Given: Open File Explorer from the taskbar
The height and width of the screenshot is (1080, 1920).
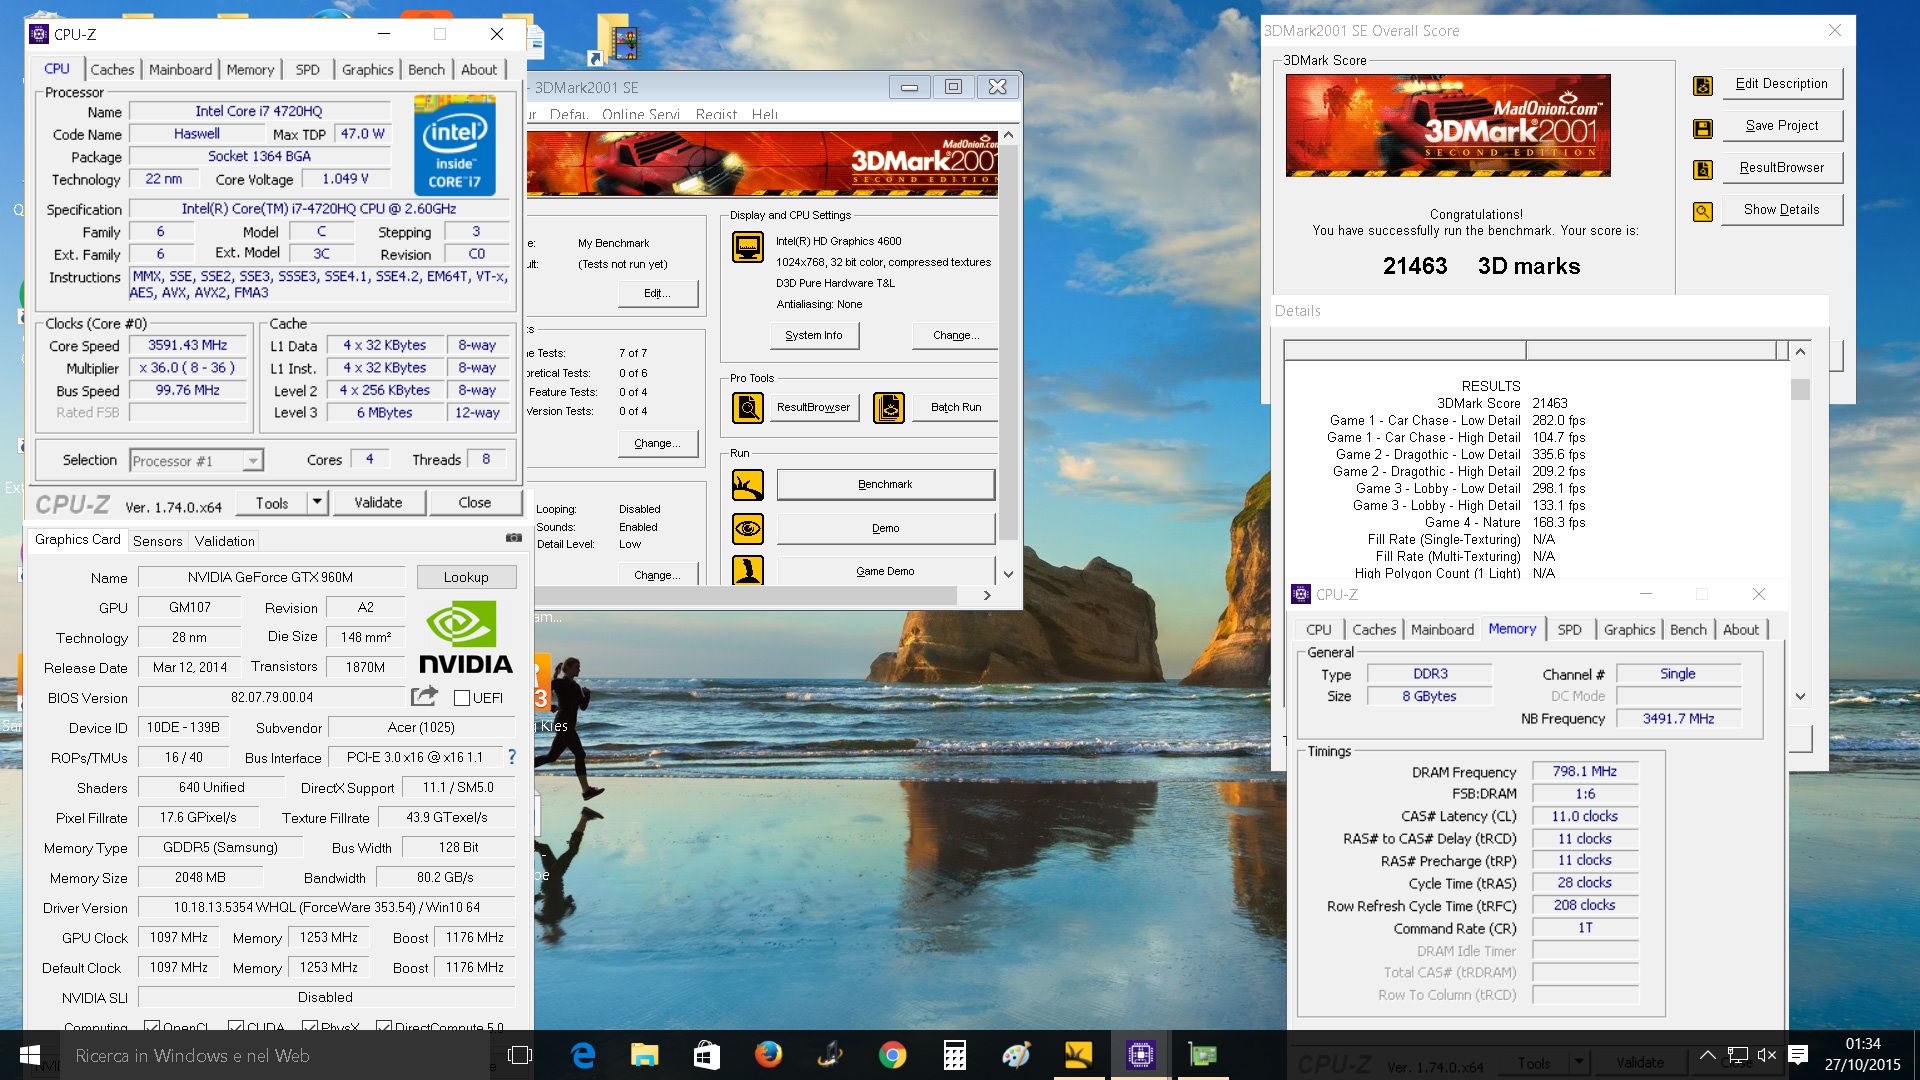Looking at the screenshot, I should (645, 1055).
